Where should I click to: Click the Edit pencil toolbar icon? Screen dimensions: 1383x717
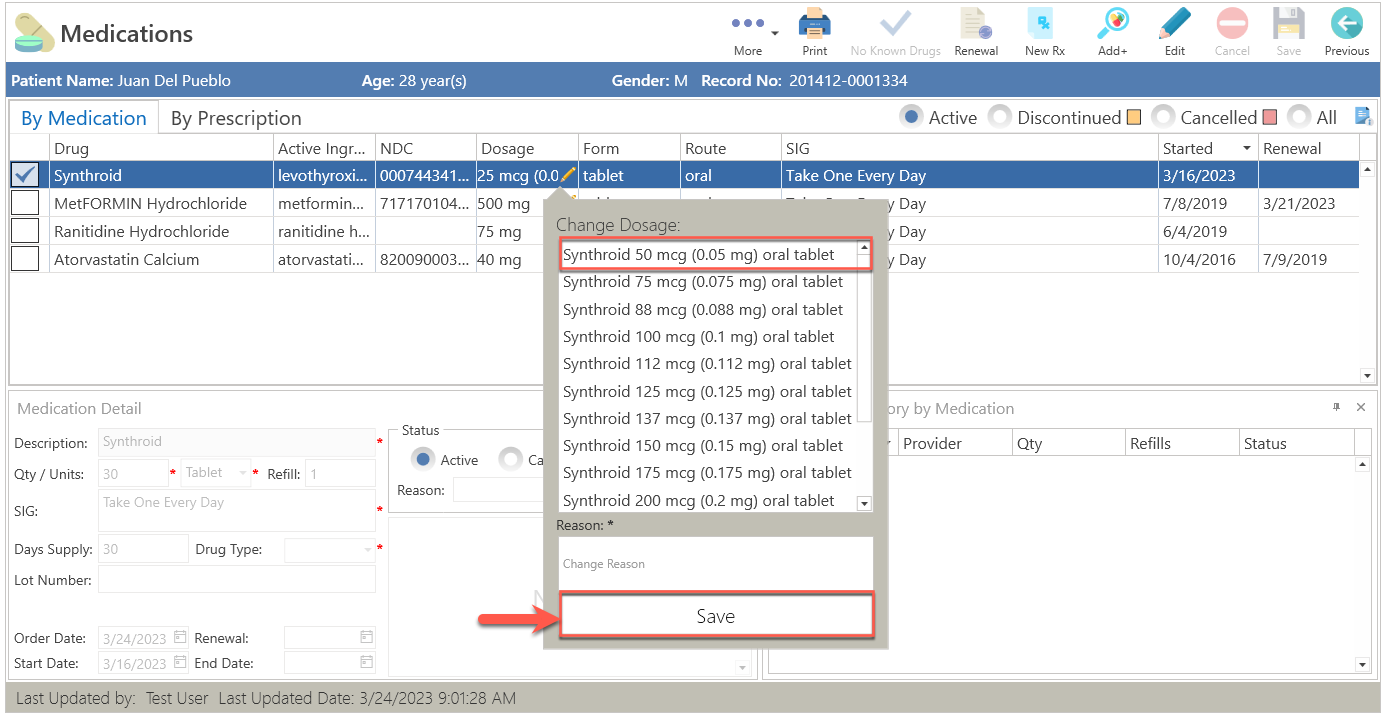[x=1175, y=24]
